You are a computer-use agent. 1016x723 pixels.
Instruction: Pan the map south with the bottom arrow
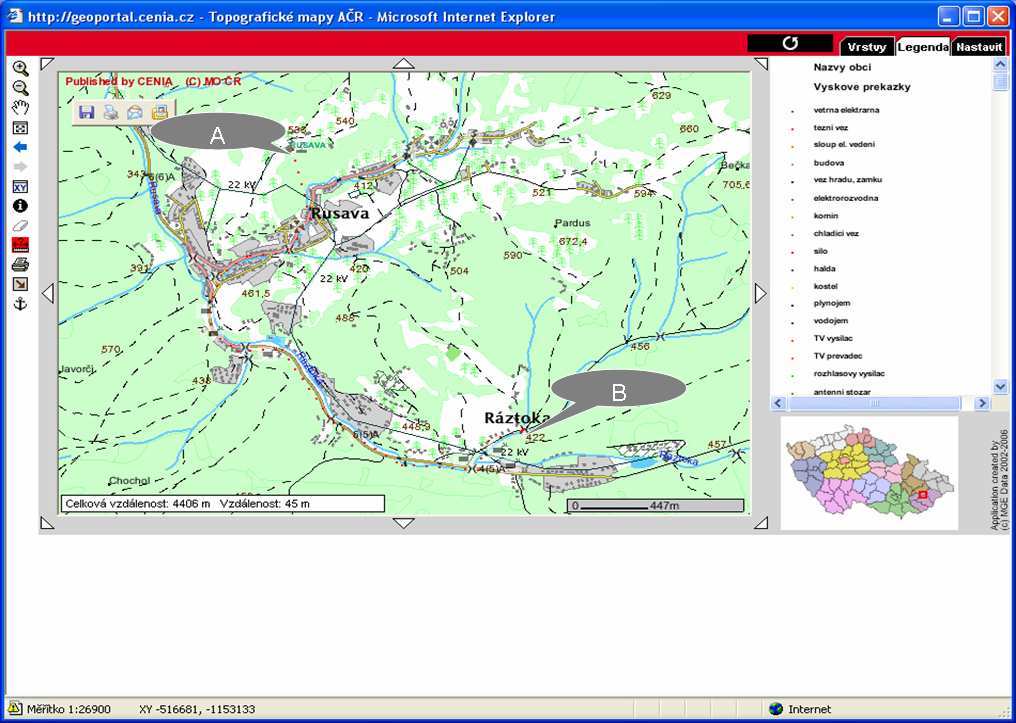pos(404,523)
